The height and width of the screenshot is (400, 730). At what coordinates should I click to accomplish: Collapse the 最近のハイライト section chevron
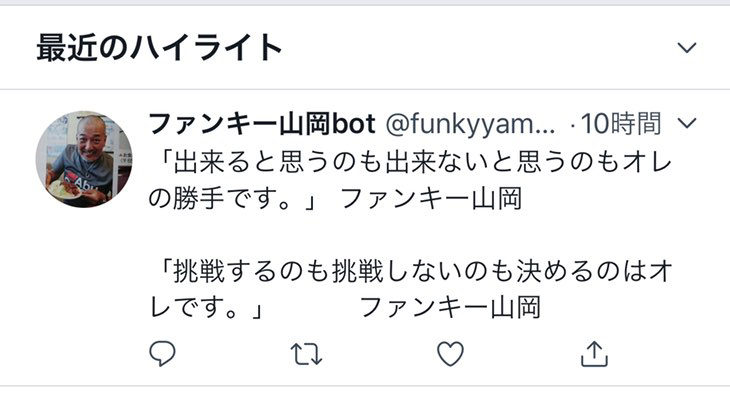pos(687,47)
